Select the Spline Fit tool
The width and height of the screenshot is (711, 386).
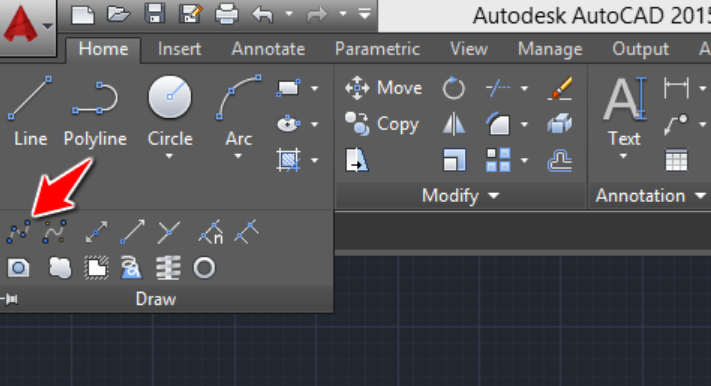[x=19, y=232]
